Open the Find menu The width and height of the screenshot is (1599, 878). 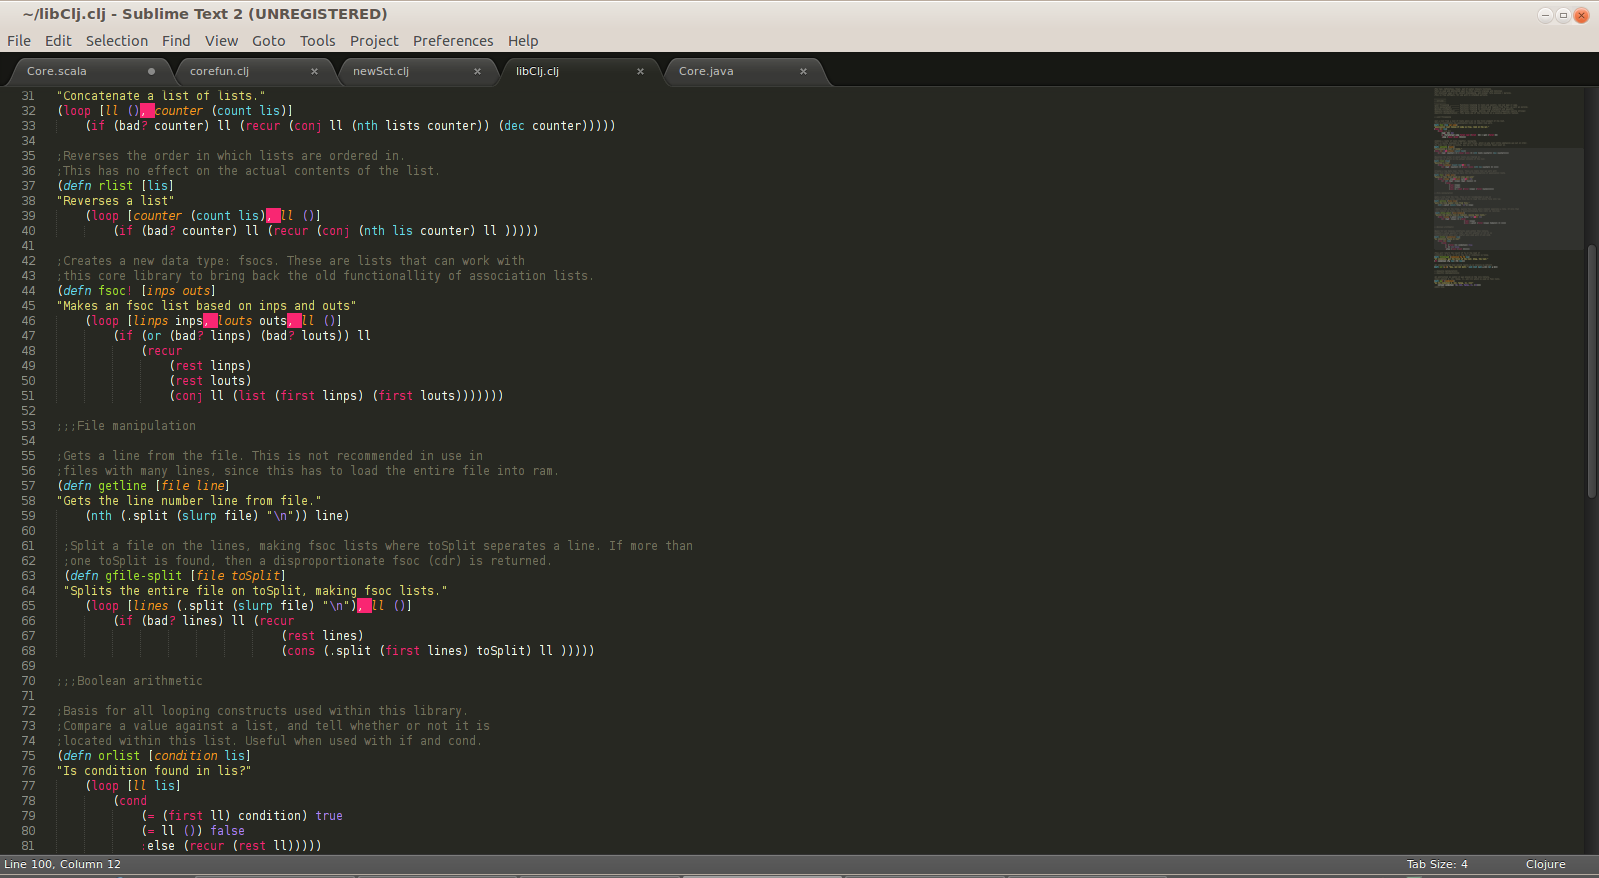(176, 41)
